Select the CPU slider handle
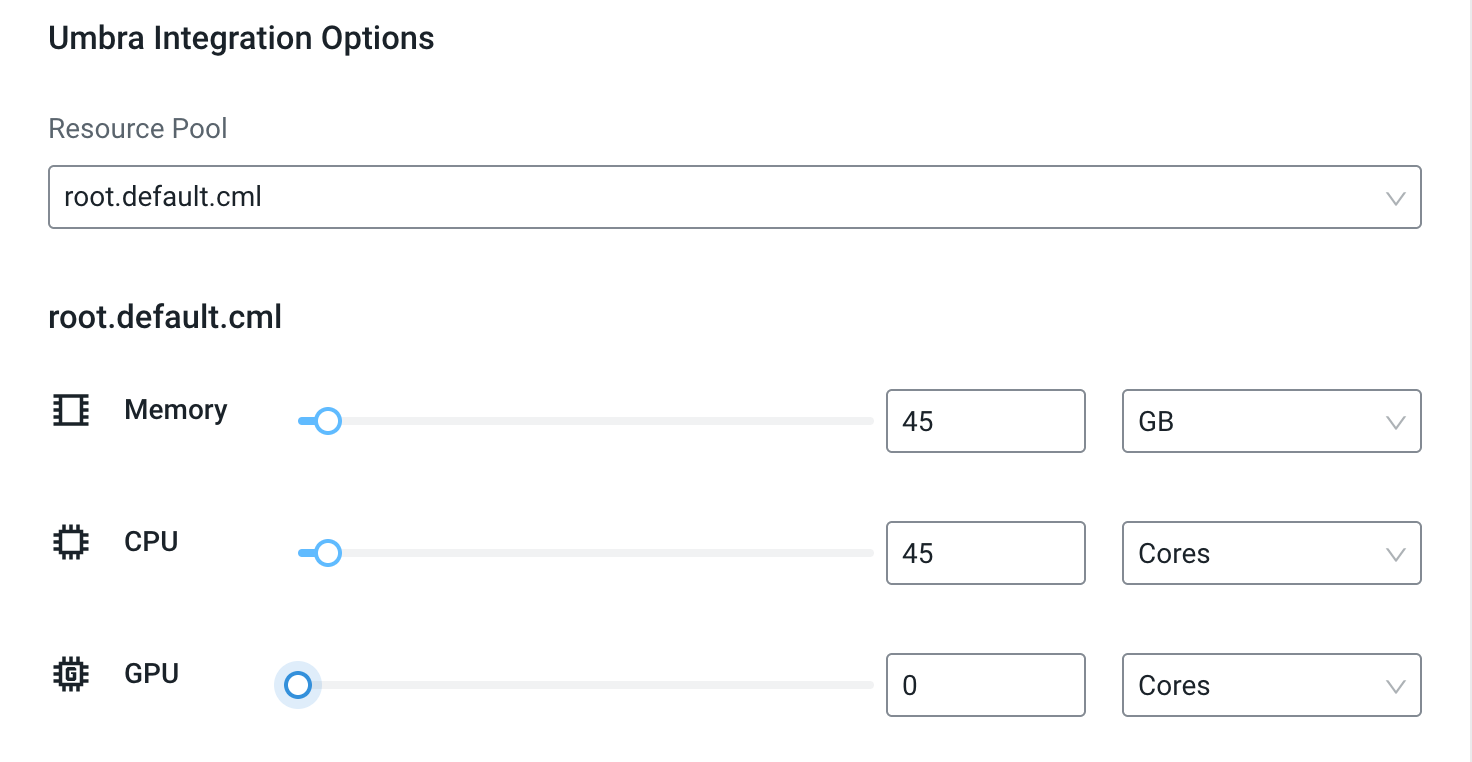 [328, 553]
